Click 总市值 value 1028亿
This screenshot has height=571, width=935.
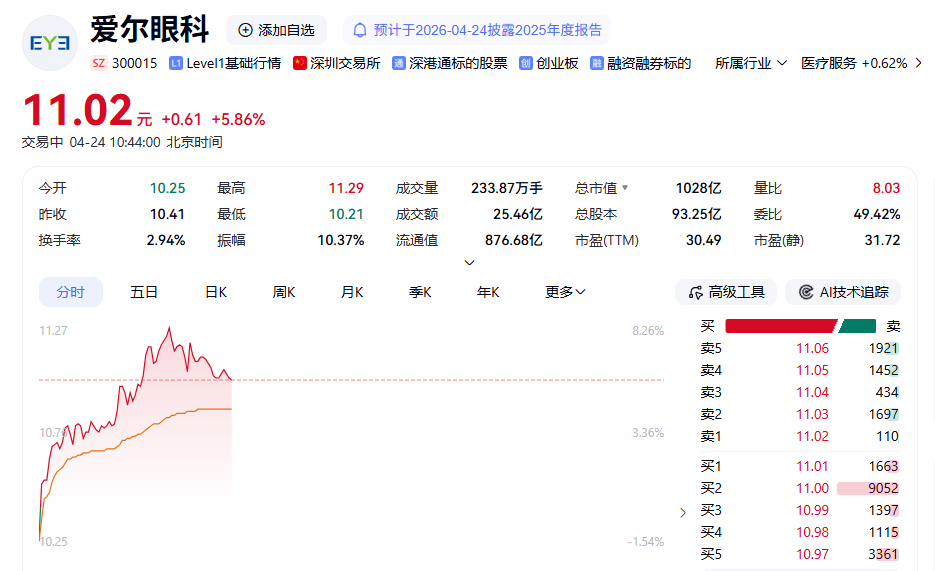[698, 188]
